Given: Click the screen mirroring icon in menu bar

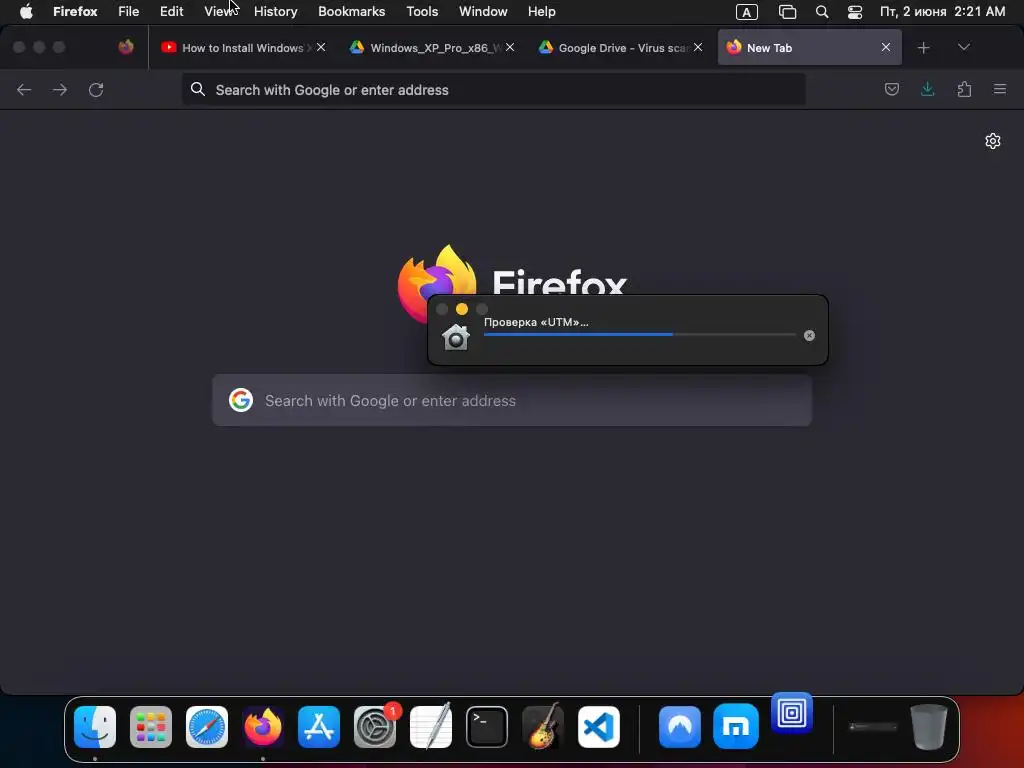Looking at the screenshot, I should pos(788,12).
